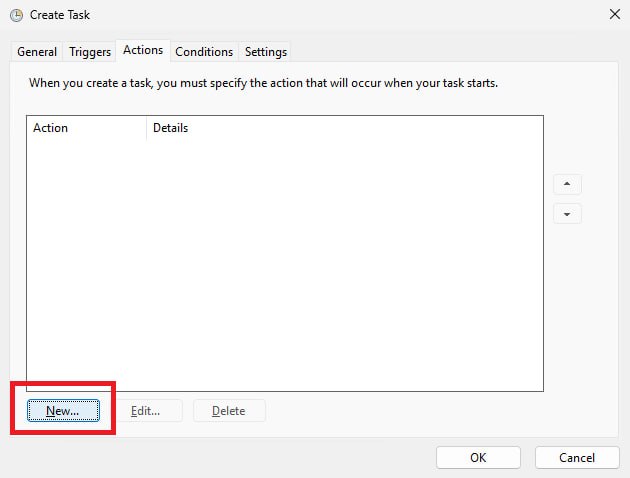Move action down with the down arrow

(x=567, y=214)
